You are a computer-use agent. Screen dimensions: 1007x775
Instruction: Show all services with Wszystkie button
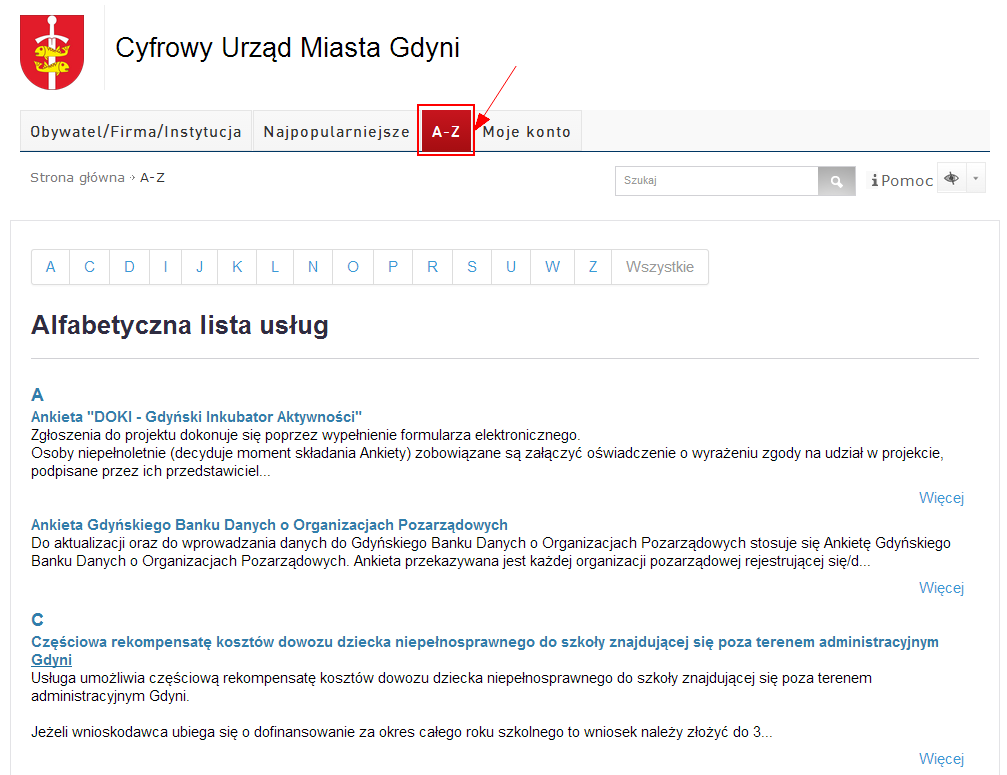coord(659,267)
